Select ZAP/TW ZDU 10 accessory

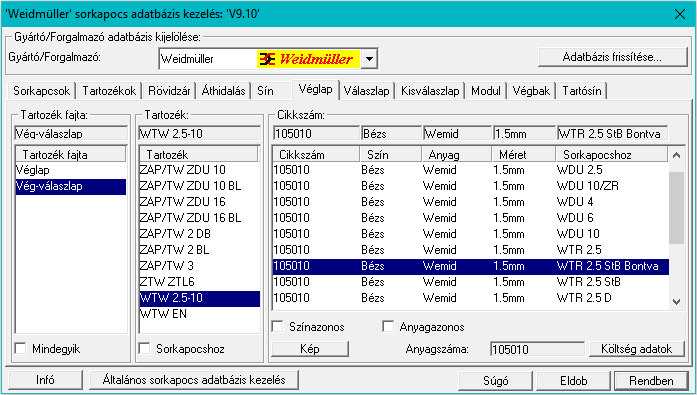(x=200, y=170)
